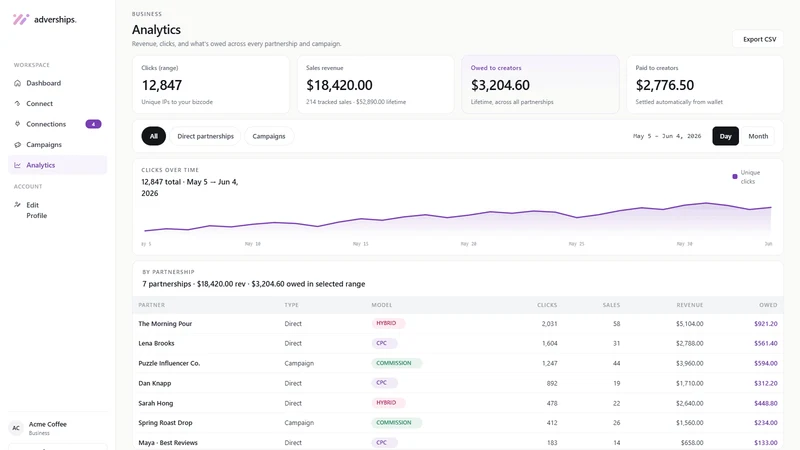Click the Acme Coffee account switcher
800x450 pixels.
click(58, 428)
